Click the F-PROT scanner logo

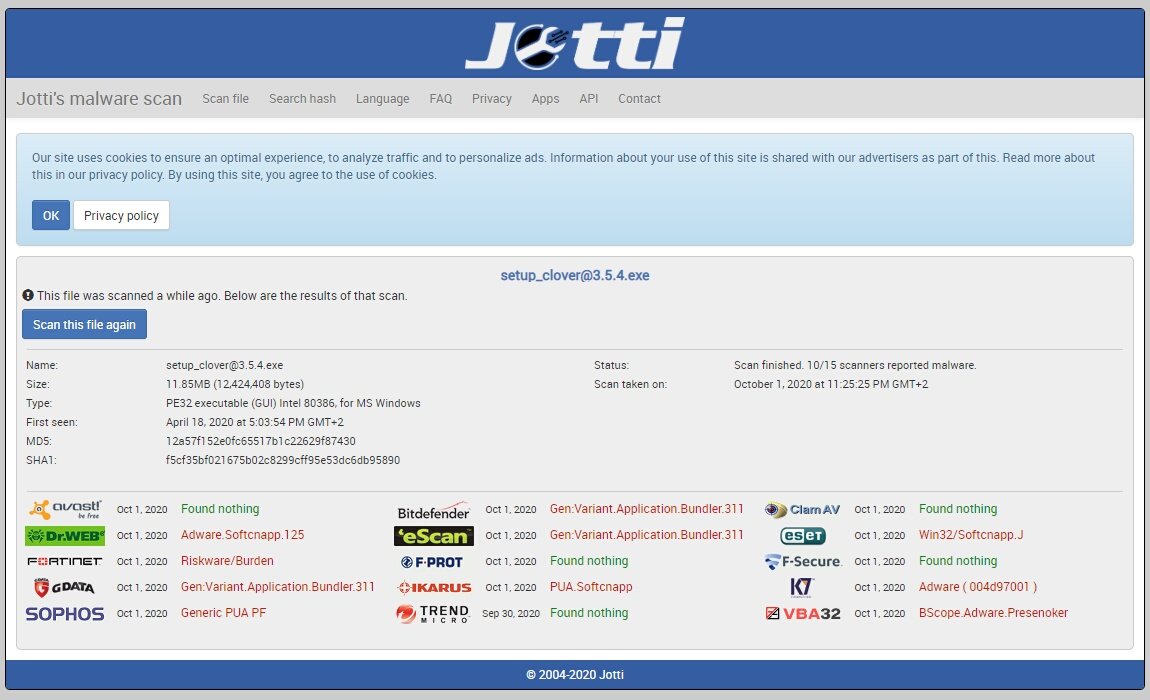tap(432, 562)
